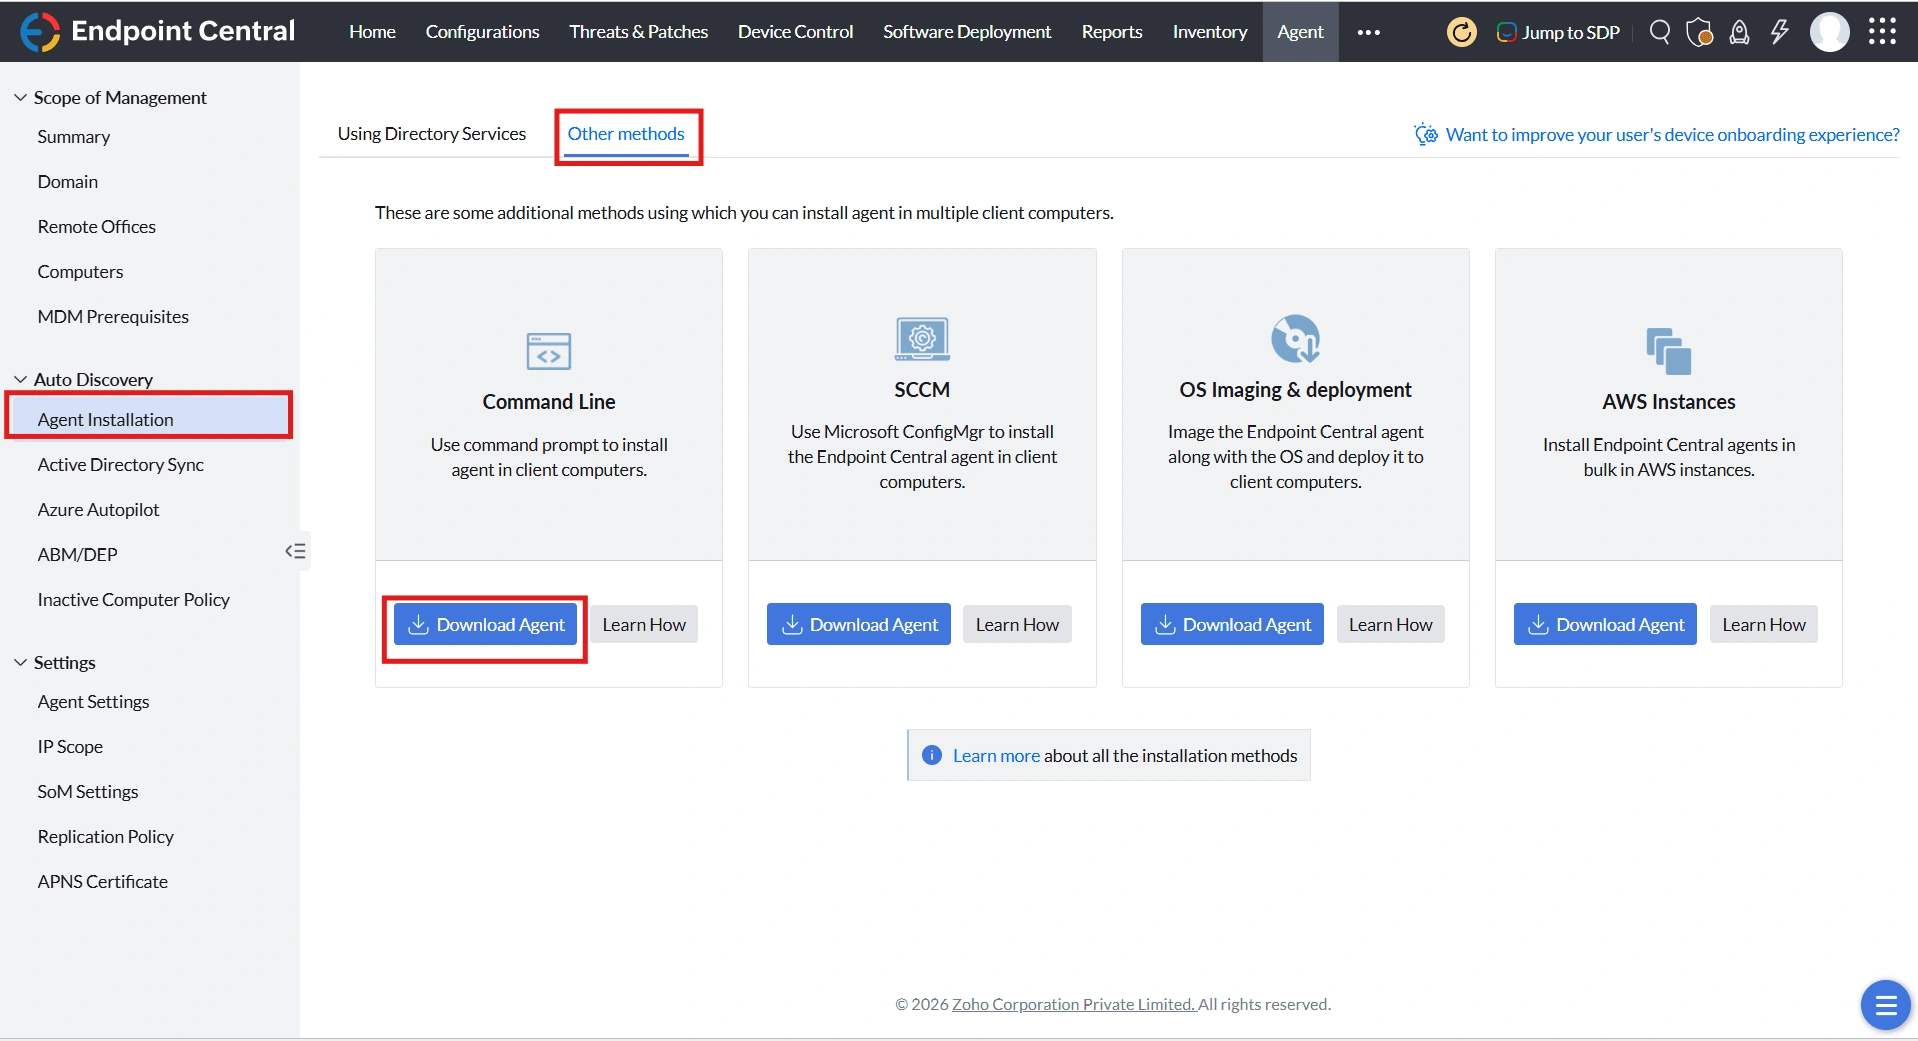Open the Configurations menu

pyautogui.click(x=482, y=32)
